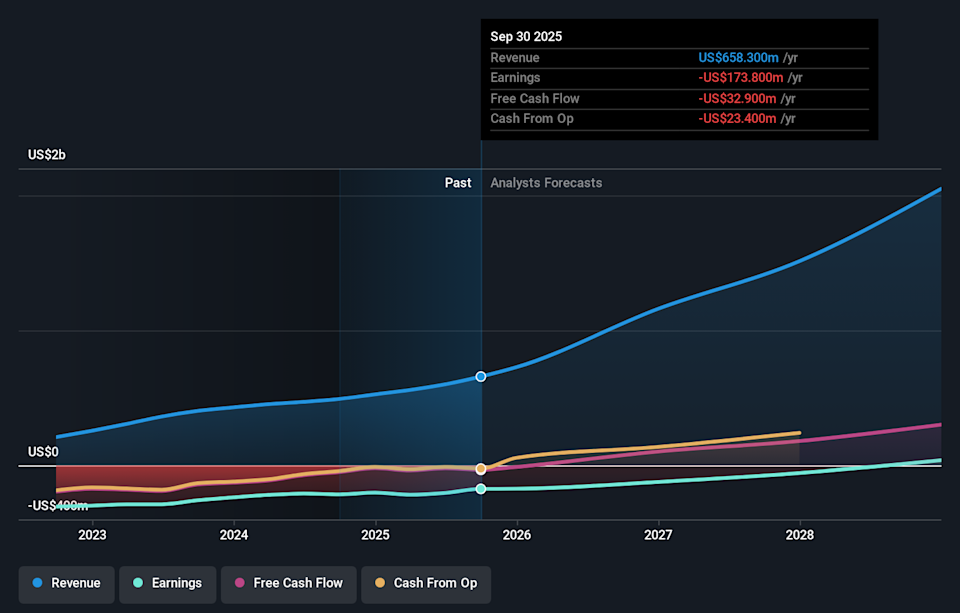Viewport: 960px width, 613px height.
Task: Click the 2026 year label on timeline
Action: coord(517,535)
